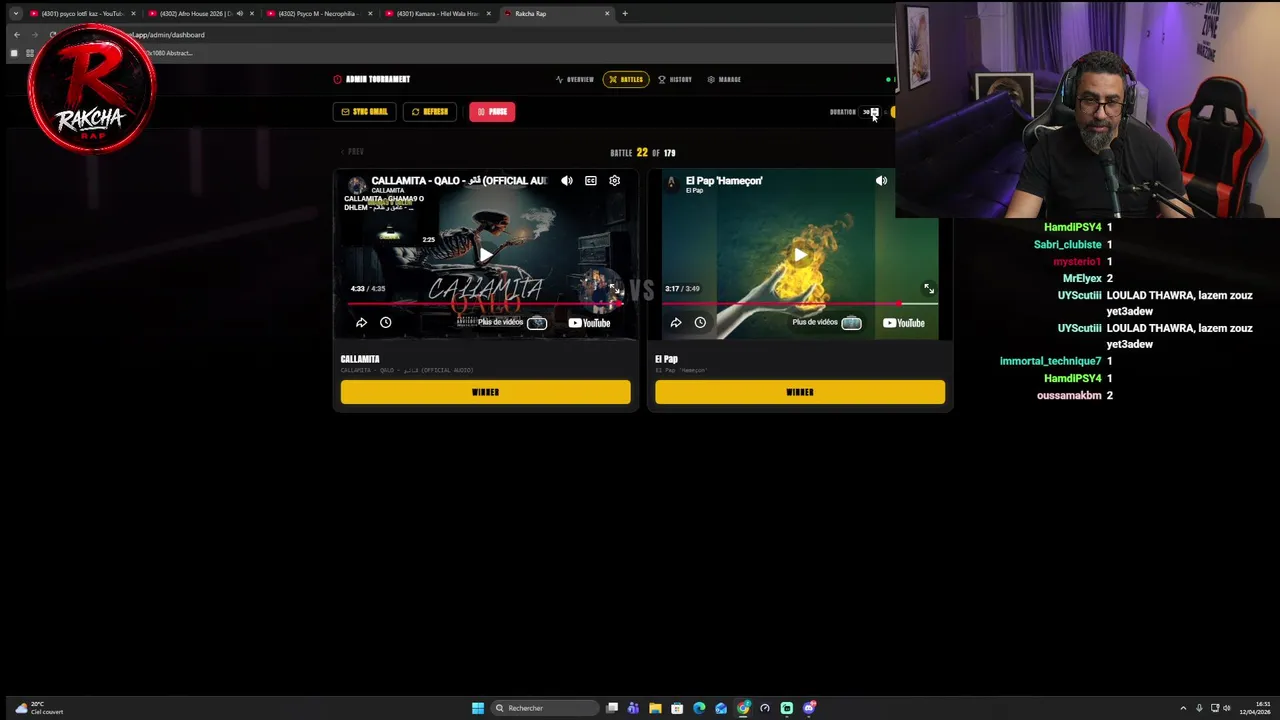Viewport: 1280px width, 720px height.
Task: Declare El Pap as the winner
Action: click(800, 392)
